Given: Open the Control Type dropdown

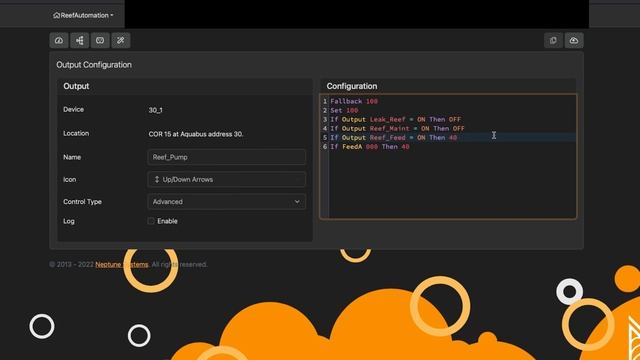Looking at the screenshot, I should pyautogui.click(x=227, y=202).
